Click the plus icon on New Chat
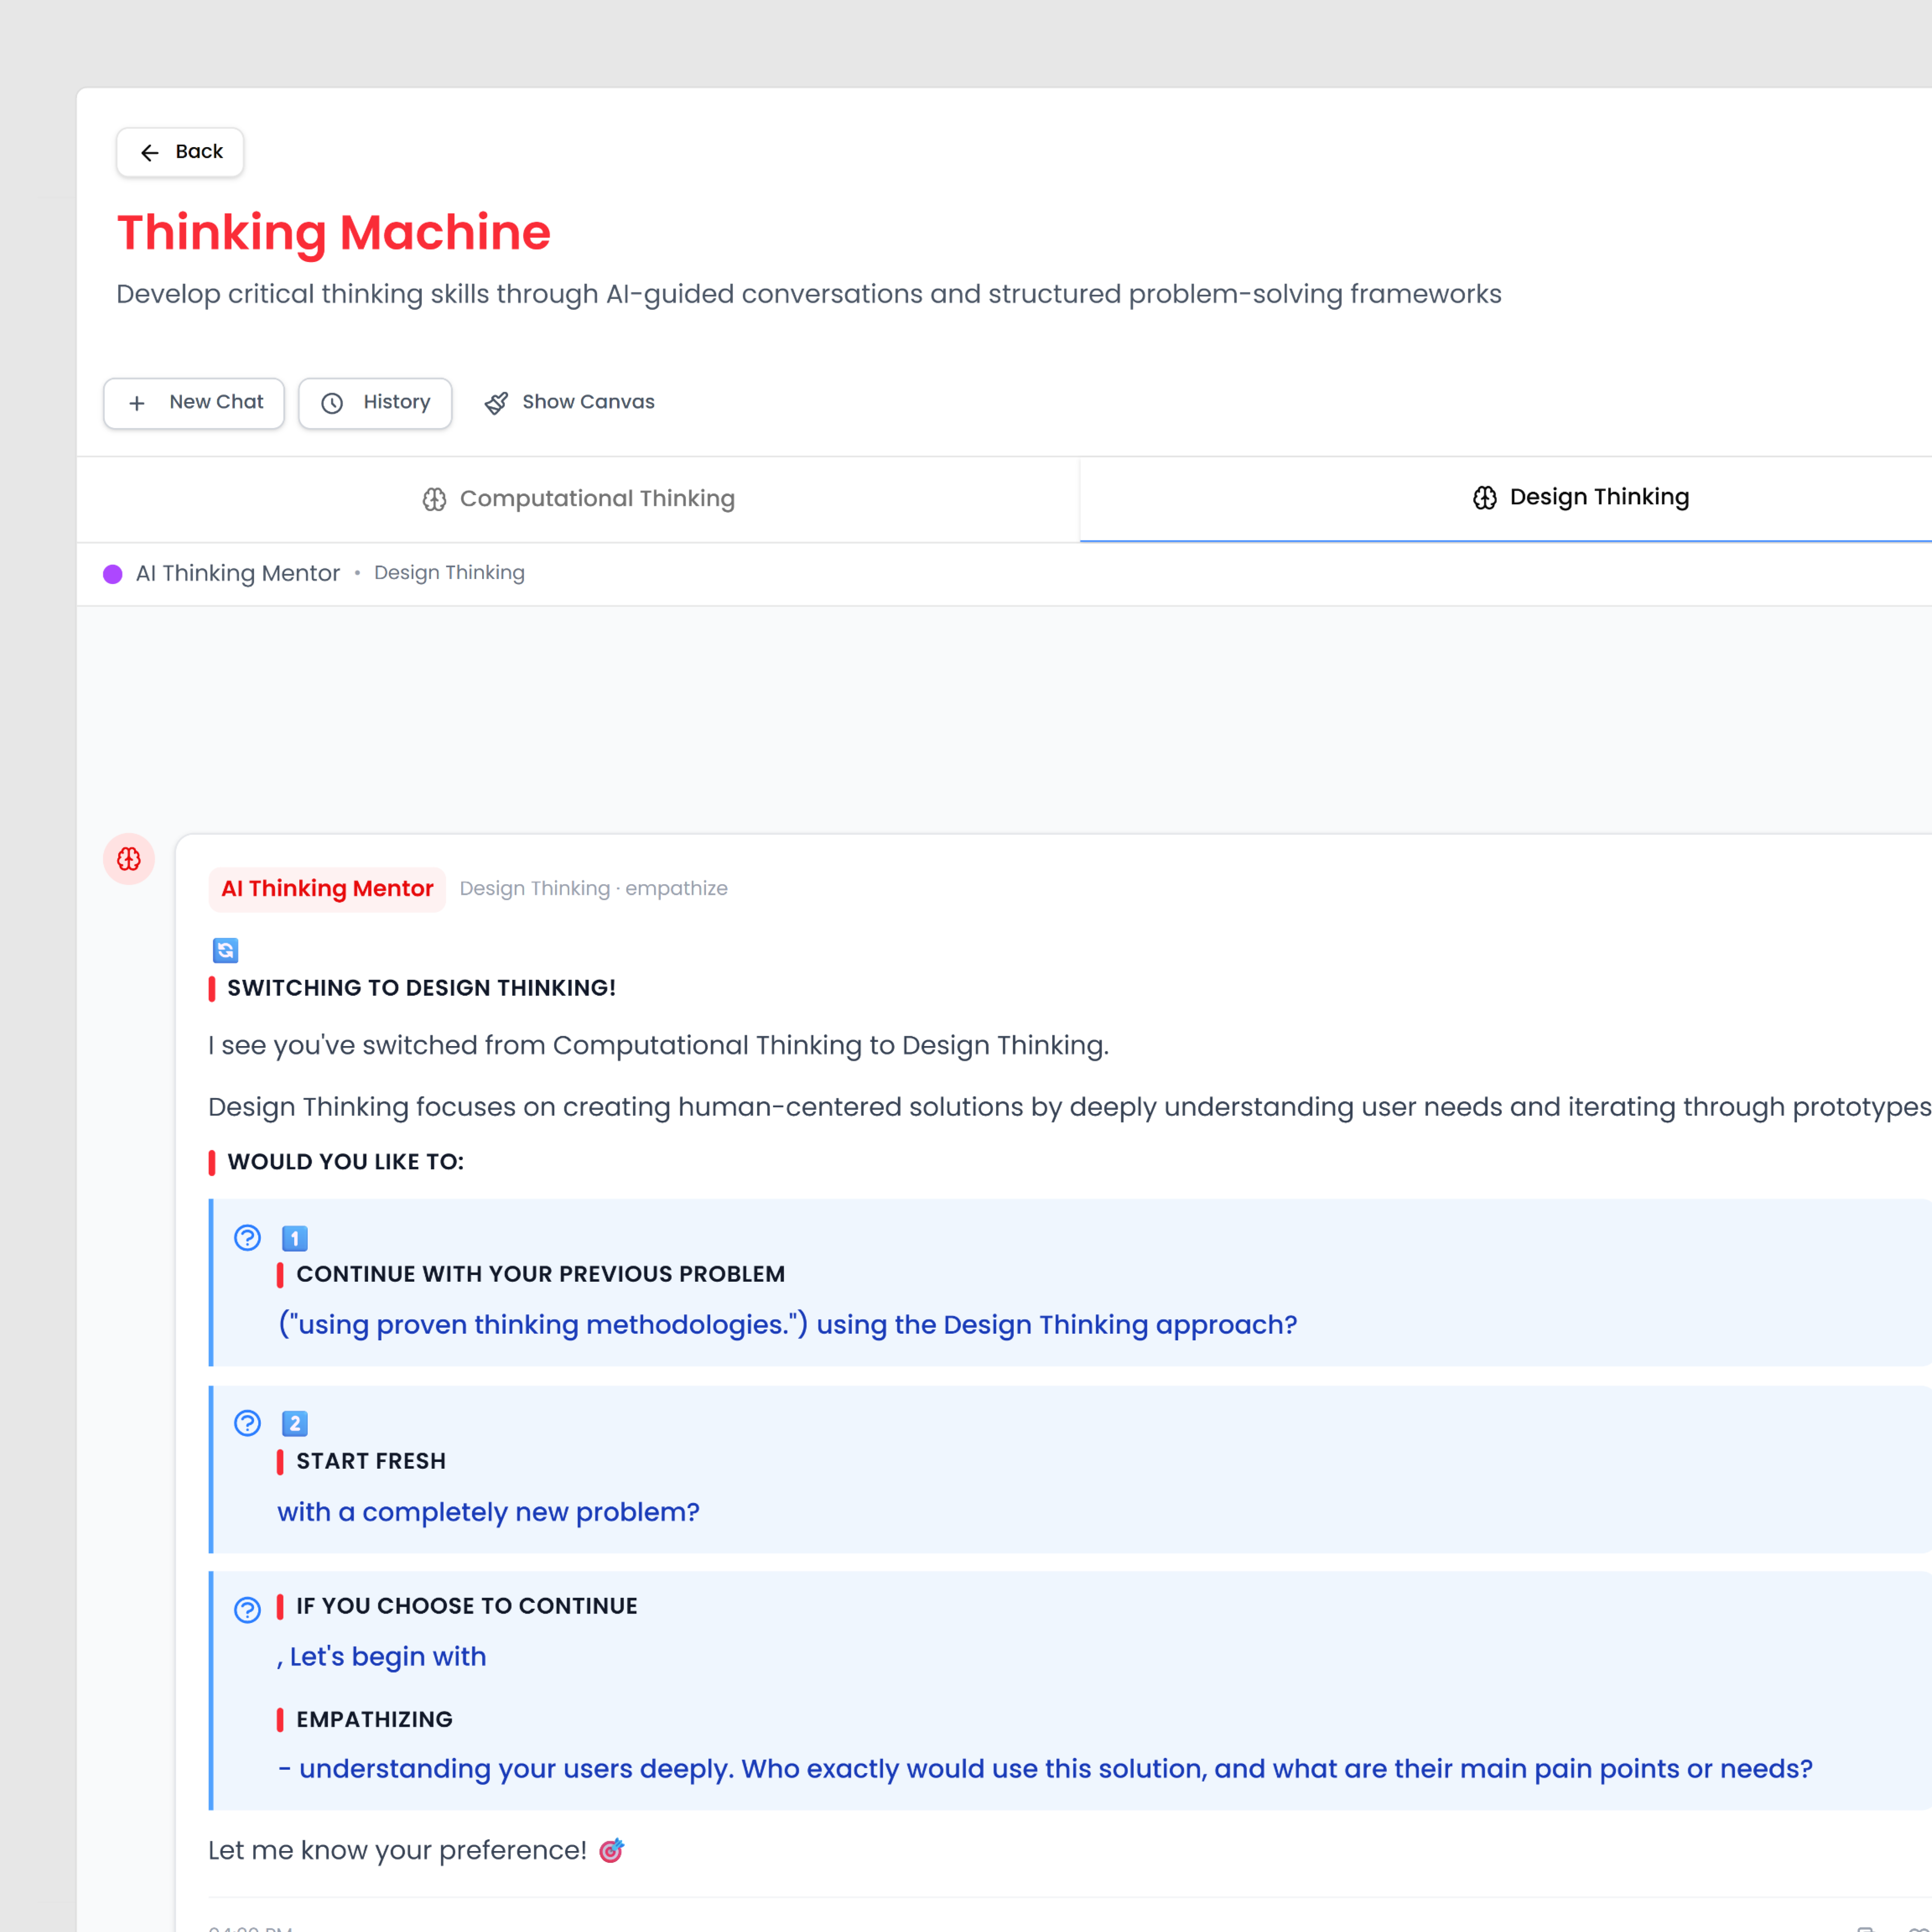Viewport: 1932px width, 1932px height. pyautogui.click(x=137, y=403)
